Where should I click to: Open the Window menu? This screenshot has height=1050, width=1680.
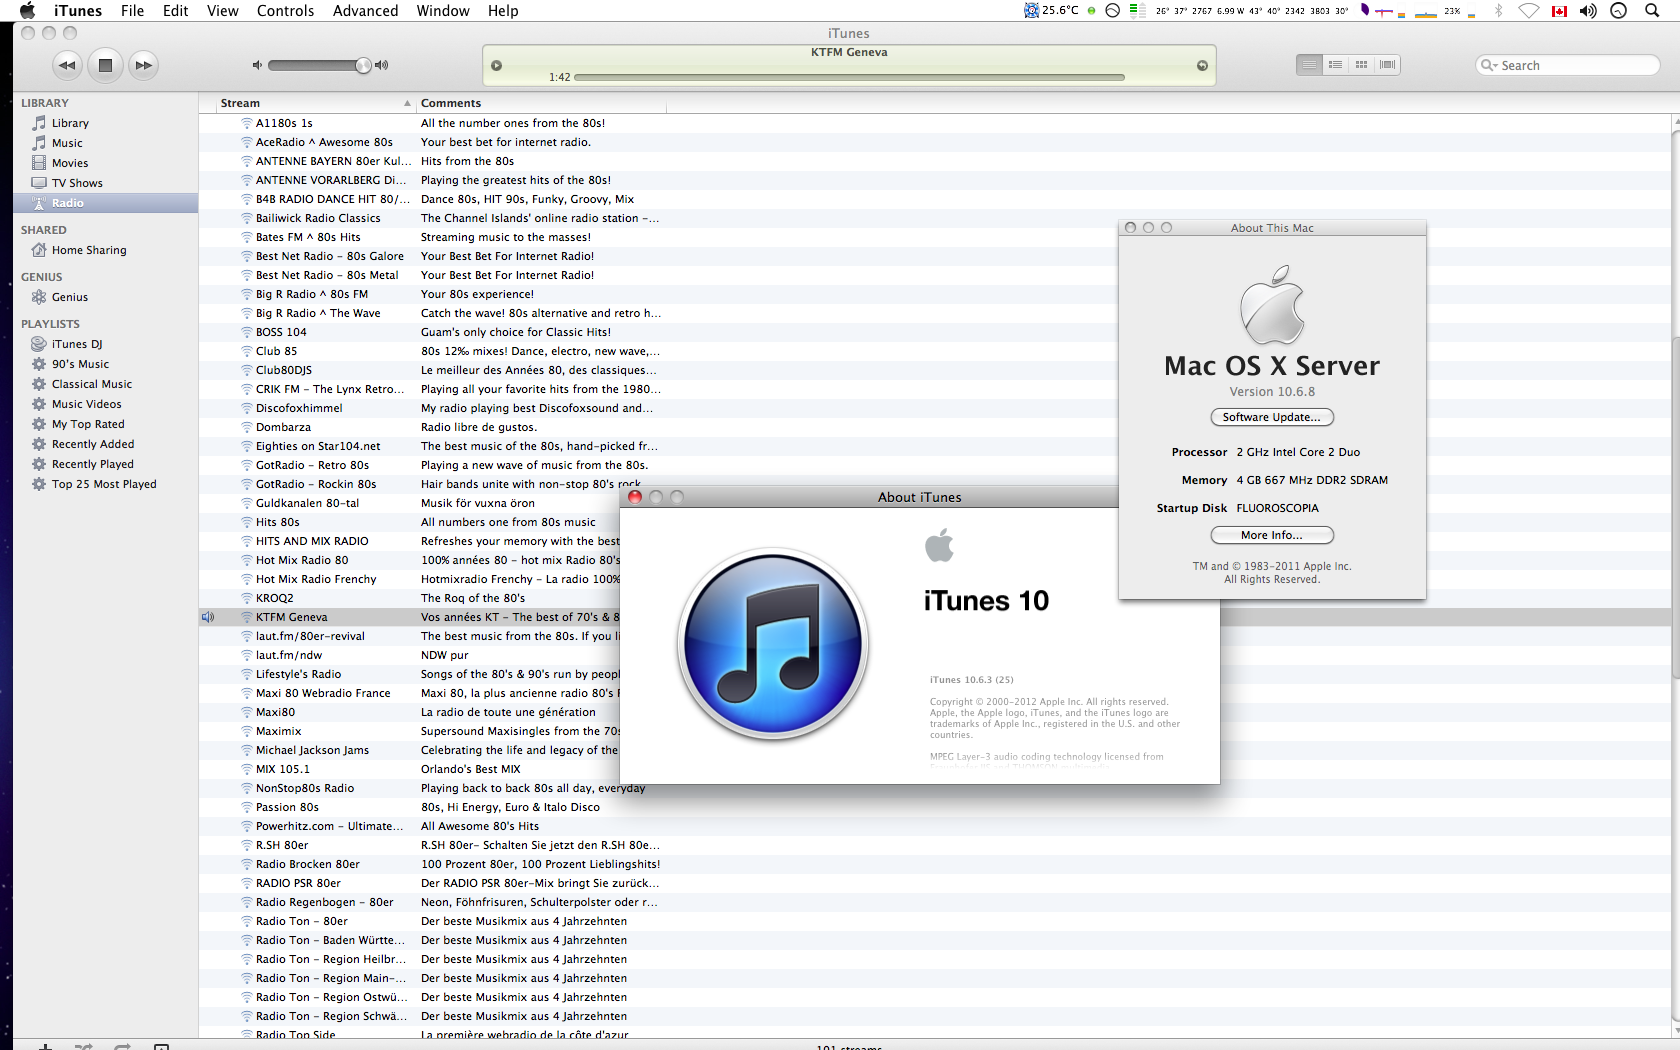pyautogui.click(x=443, y=11)
